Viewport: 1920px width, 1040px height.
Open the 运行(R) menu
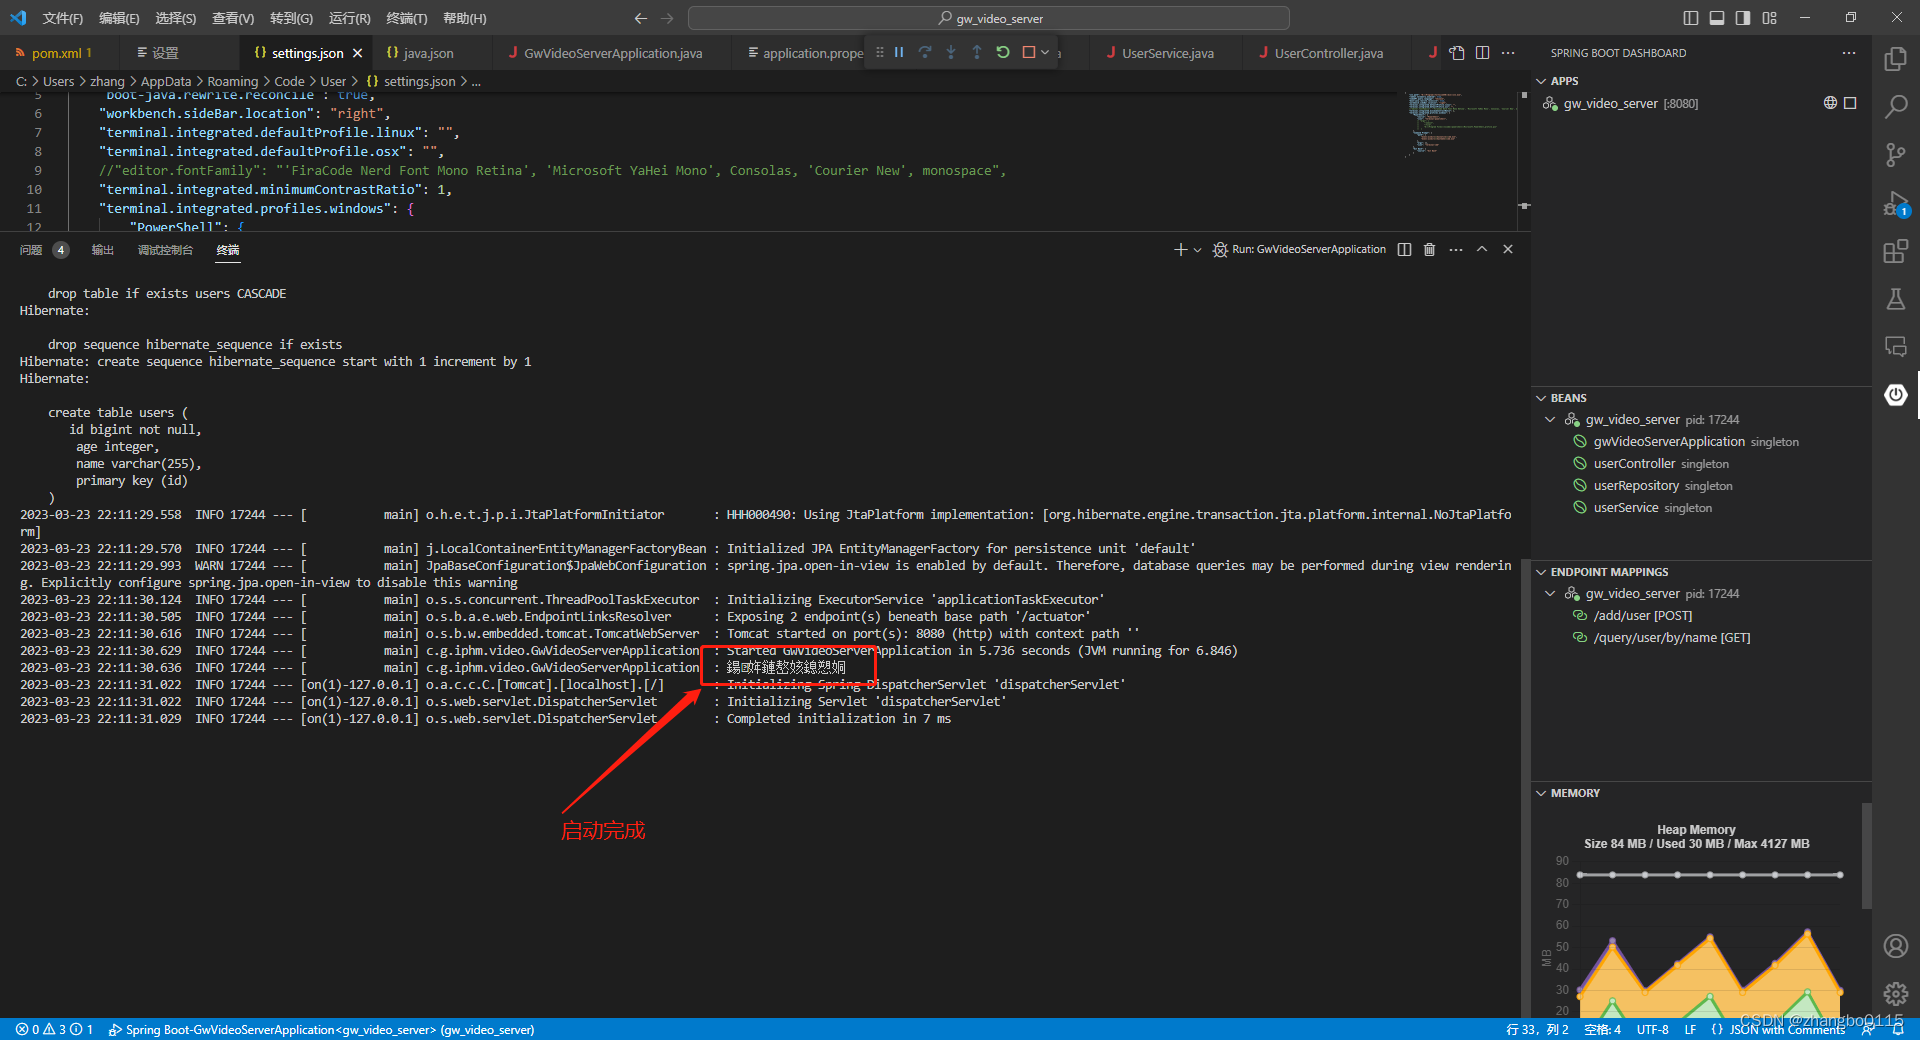click(x=349, y=18)
